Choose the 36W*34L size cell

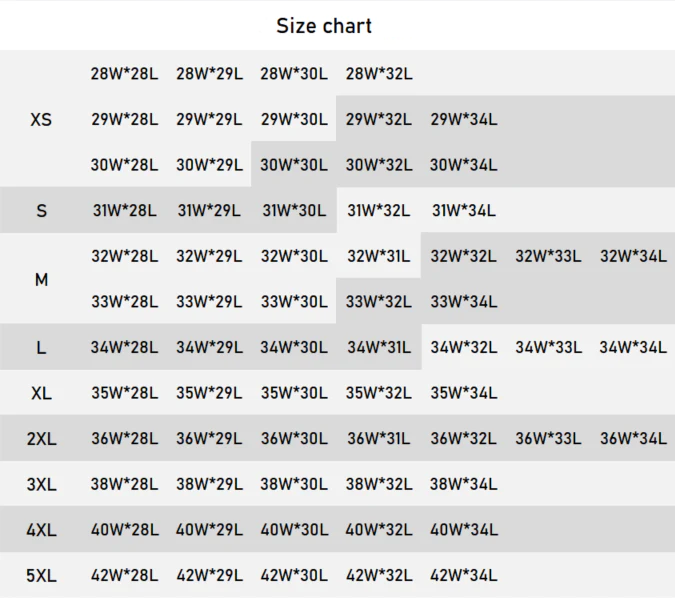click(x=633, y=438)
